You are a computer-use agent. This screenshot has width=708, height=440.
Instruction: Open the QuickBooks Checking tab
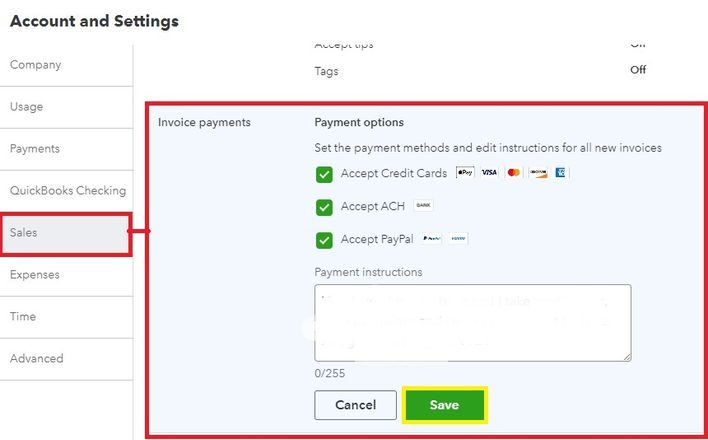(67, 191)
